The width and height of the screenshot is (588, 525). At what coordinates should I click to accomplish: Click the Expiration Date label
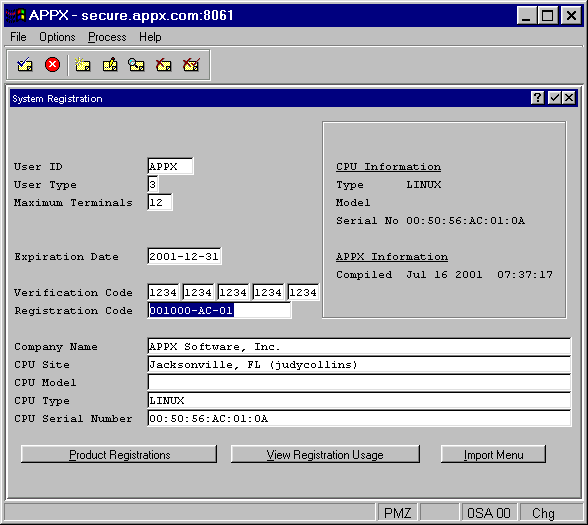click(x=66, y=256)
